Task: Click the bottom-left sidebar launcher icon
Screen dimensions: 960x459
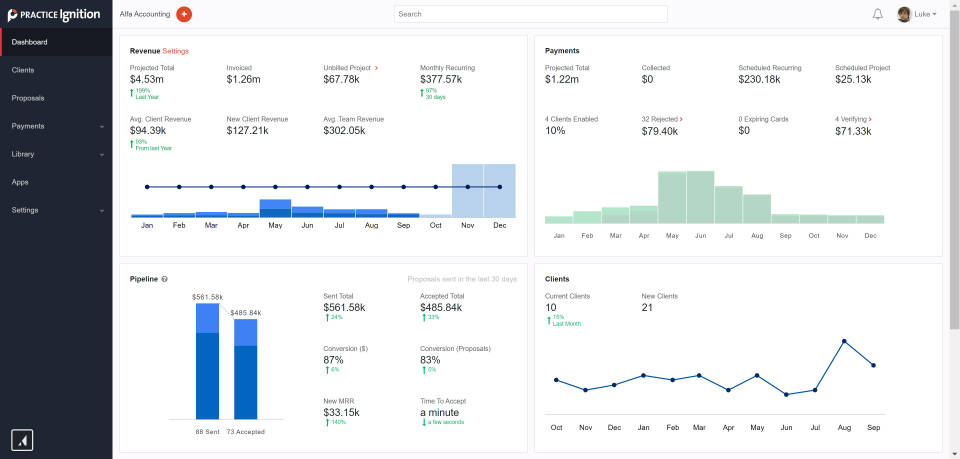Action: coord(20,439)
